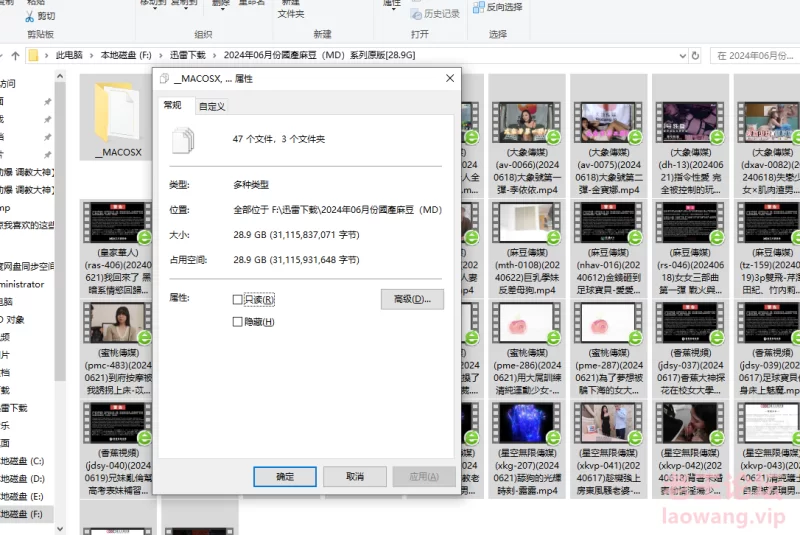Screen dimensions: 800x535
Task: Click the green sync badge on pme-286 thumbnail
Action: click(554, 338)
